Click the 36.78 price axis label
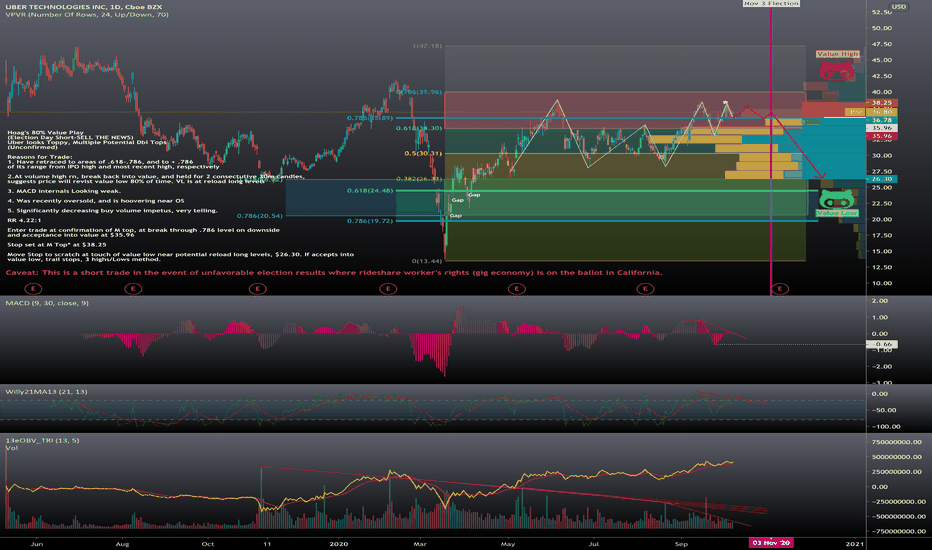The width and height of the screenshot is (932, 550). tap(881, 120)
